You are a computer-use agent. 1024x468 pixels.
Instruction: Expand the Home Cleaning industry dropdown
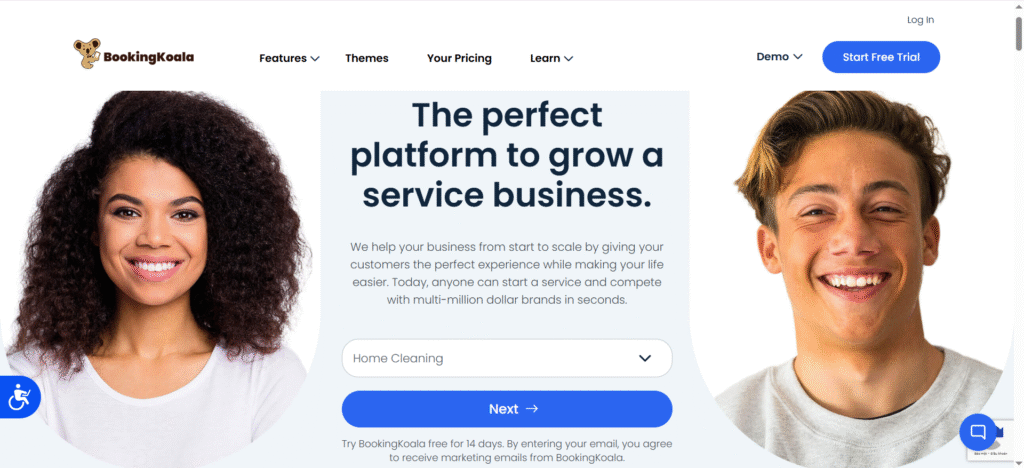[507, 358]
